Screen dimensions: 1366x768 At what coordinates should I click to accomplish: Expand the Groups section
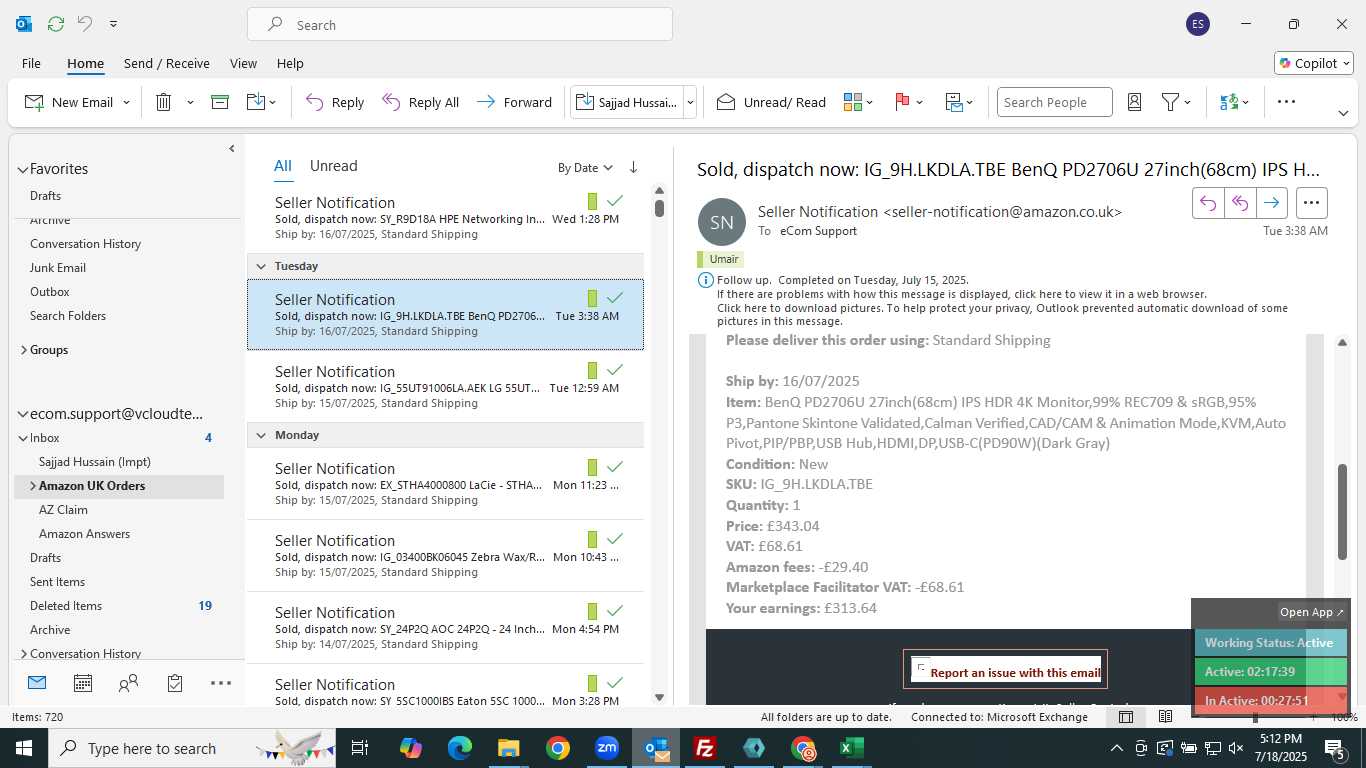coord(24,350)
